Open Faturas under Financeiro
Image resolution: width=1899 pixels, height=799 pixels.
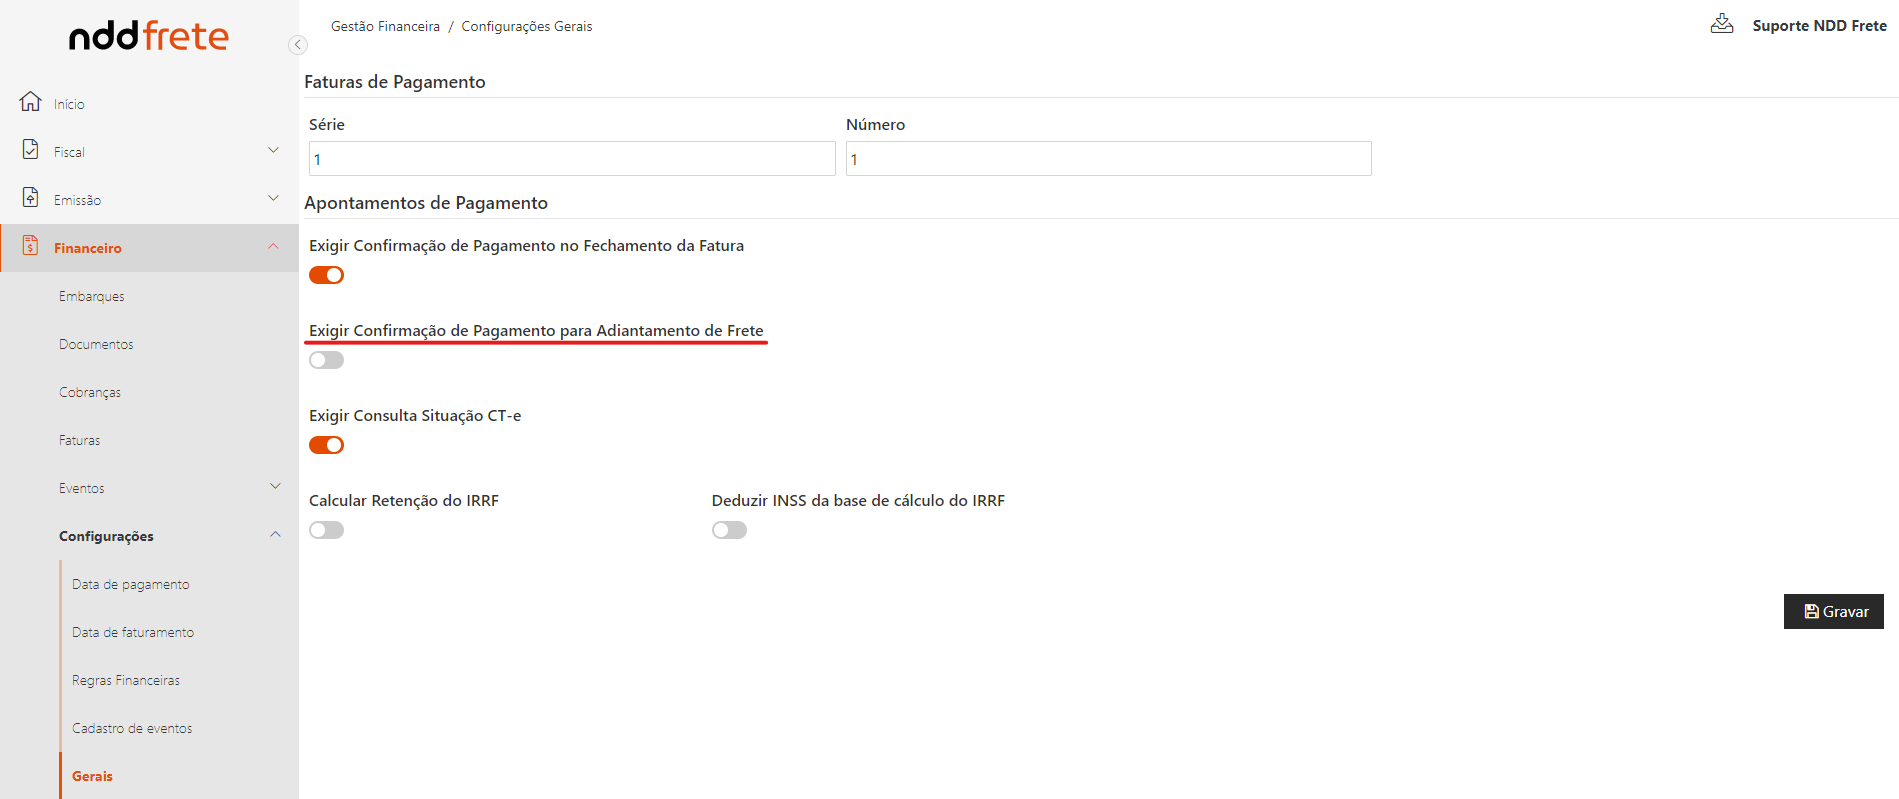[80, 440]
